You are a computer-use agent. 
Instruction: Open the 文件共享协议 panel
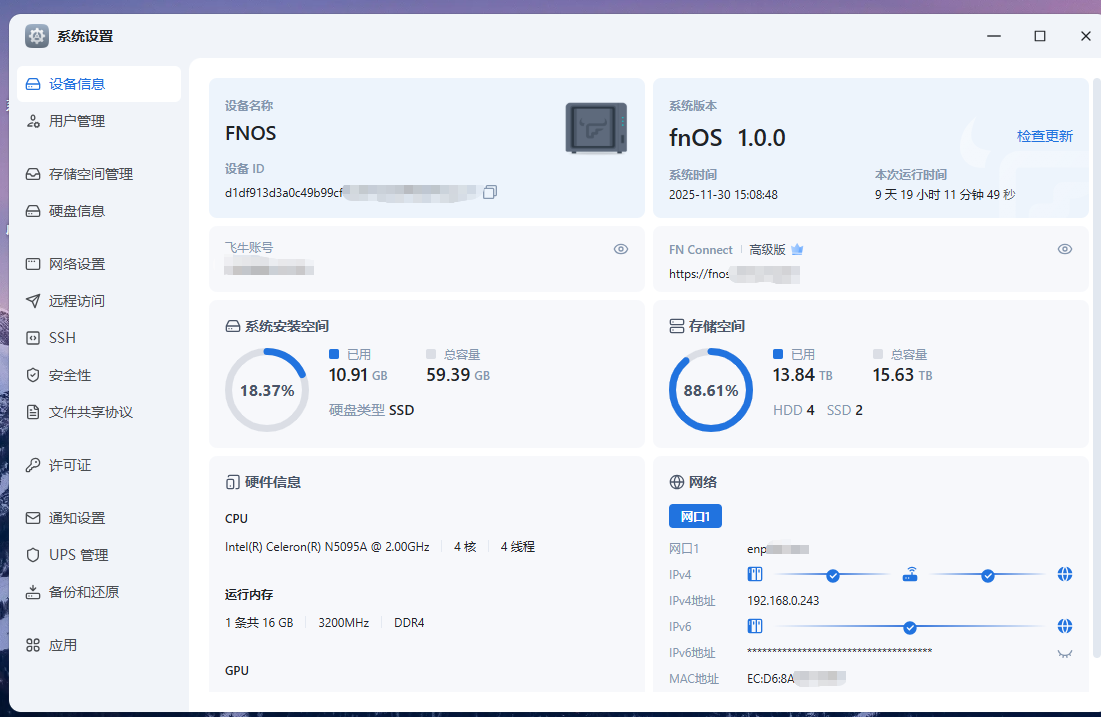(x=79, y=411)
